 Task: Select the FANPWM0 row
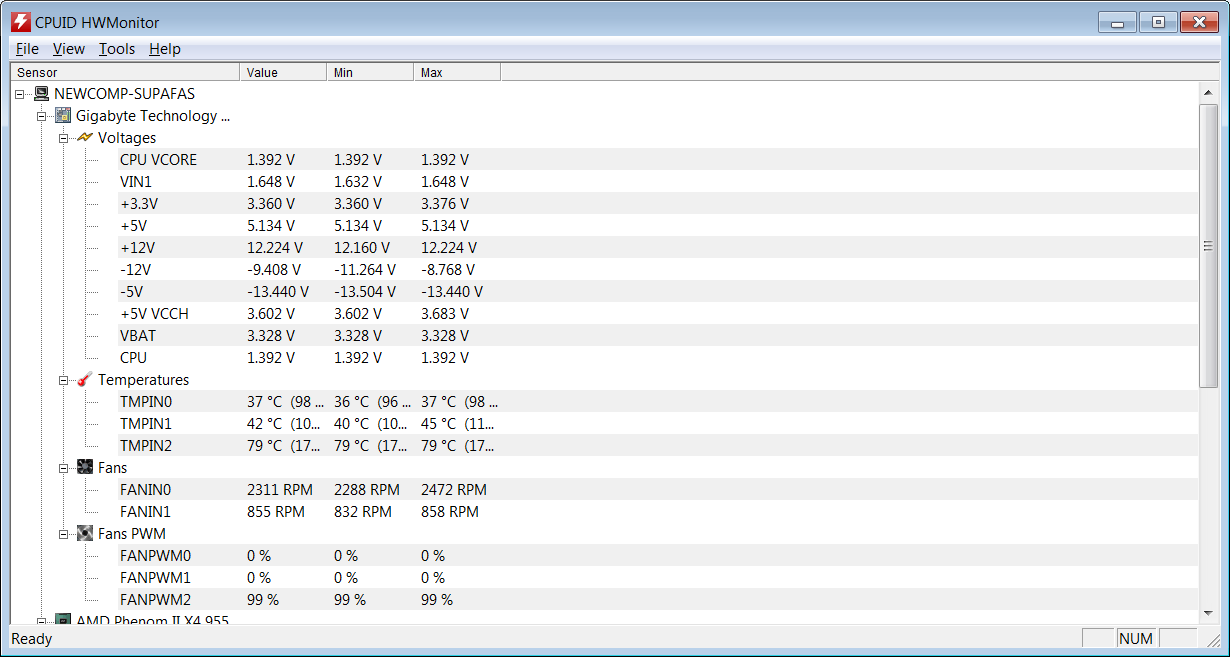(x=658, y=556)
